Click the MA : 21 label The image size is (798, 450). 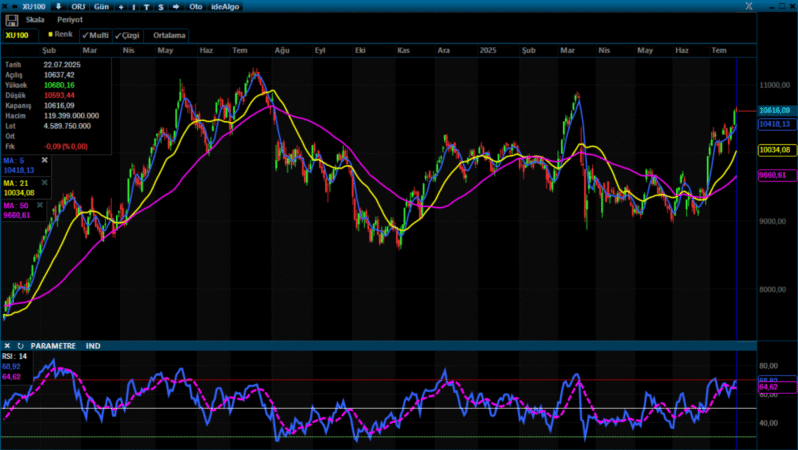(x=16, y=183)
